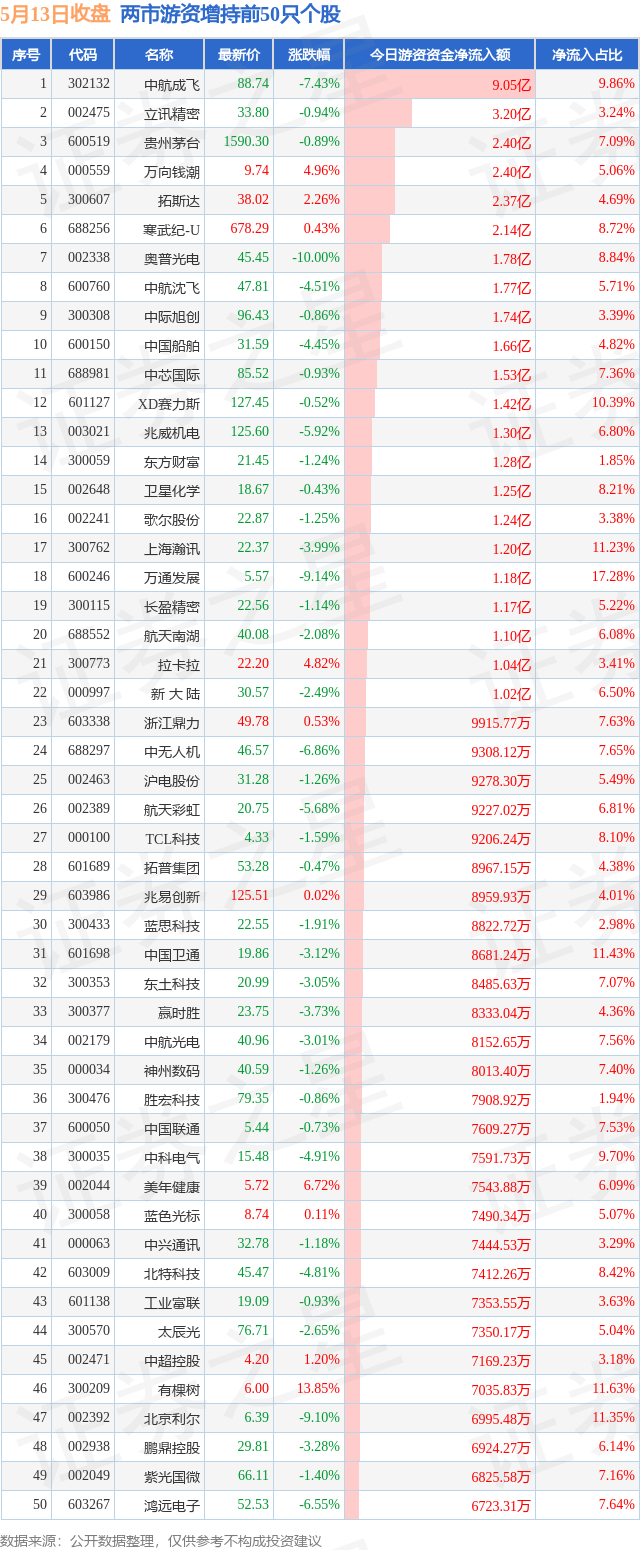Screen dimensions: 640x1550
Task: Select stock name 胜宏科技
Action: [x=172, y=1100]
